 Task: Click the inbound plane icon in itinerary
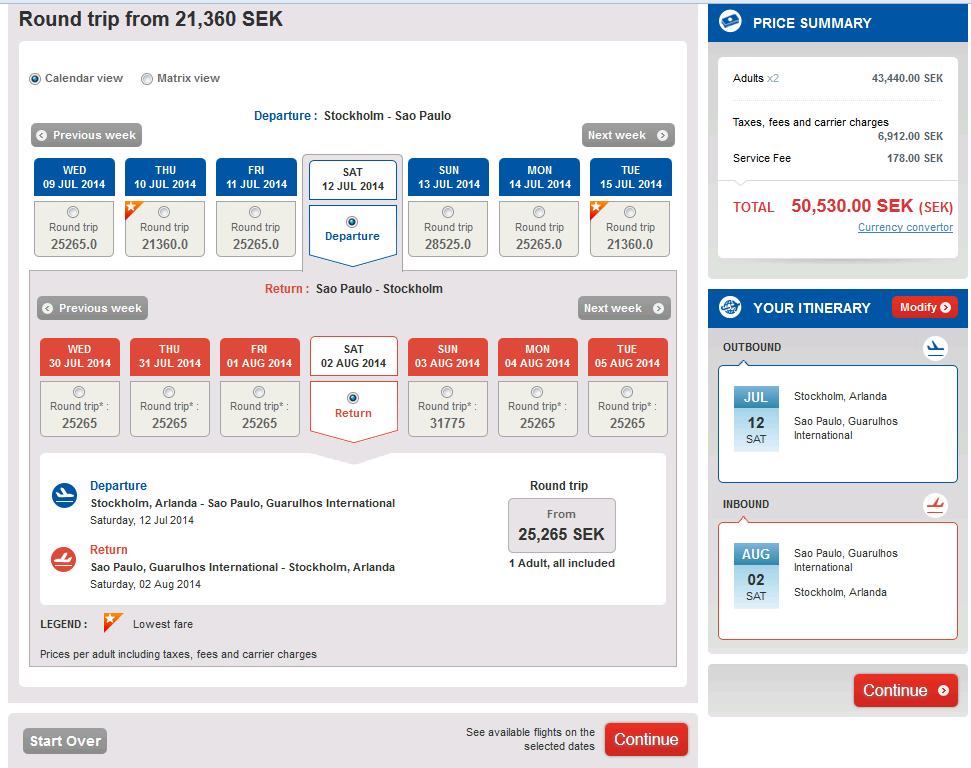(x=935, y=505)
